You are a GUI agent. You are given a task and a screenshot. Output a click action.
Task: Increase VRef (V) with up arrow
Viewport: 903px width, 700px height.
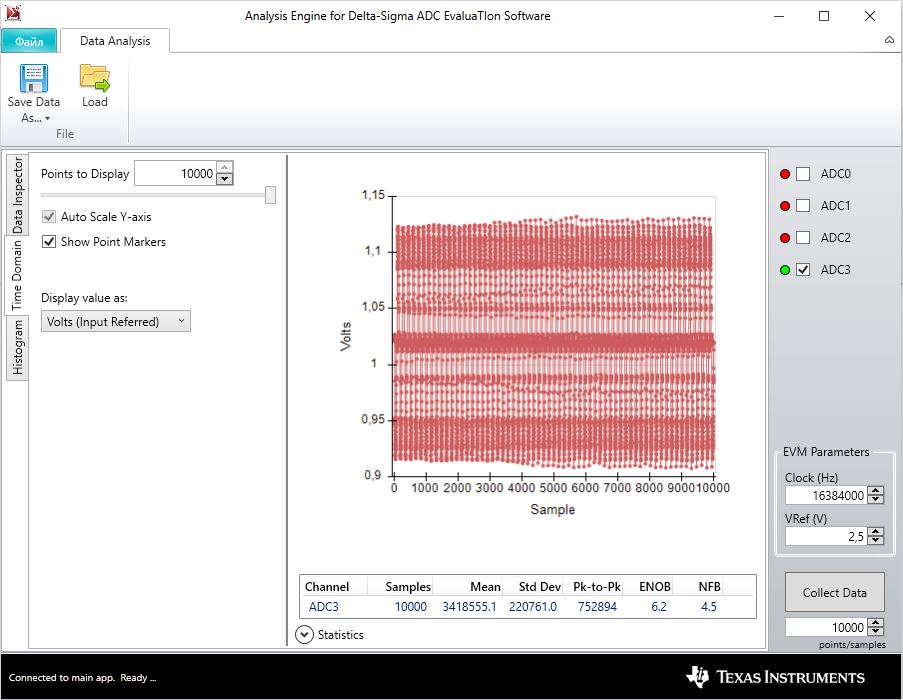click(876, 531)
